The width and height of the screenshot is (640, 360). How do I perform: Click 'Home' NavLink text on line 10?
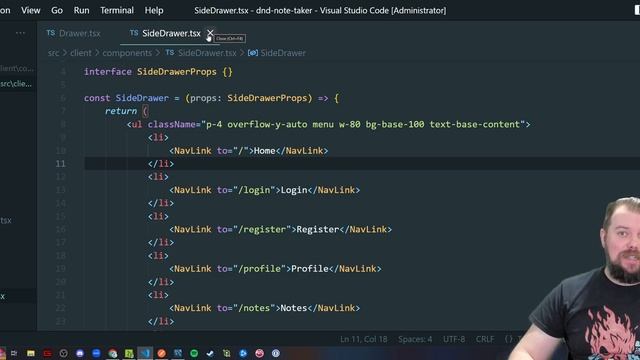pos(264,151)
